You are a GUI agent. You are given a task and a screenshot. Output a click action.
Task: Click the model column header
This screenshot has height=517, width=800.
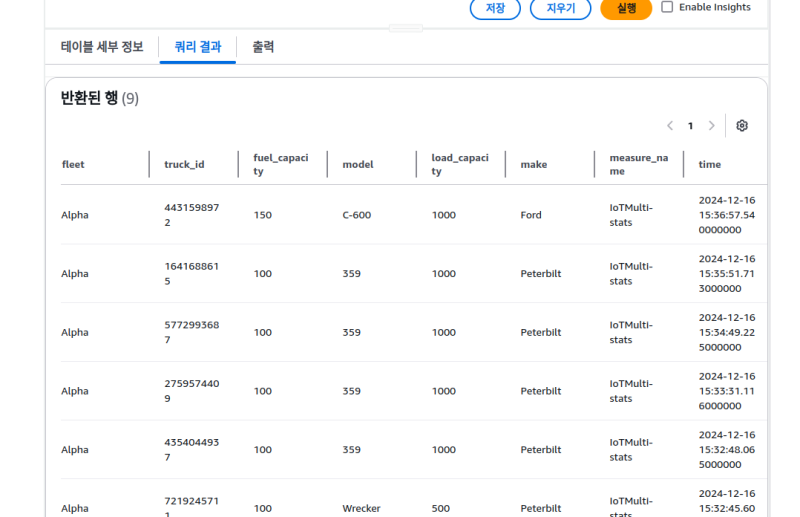tap(357, 164)
